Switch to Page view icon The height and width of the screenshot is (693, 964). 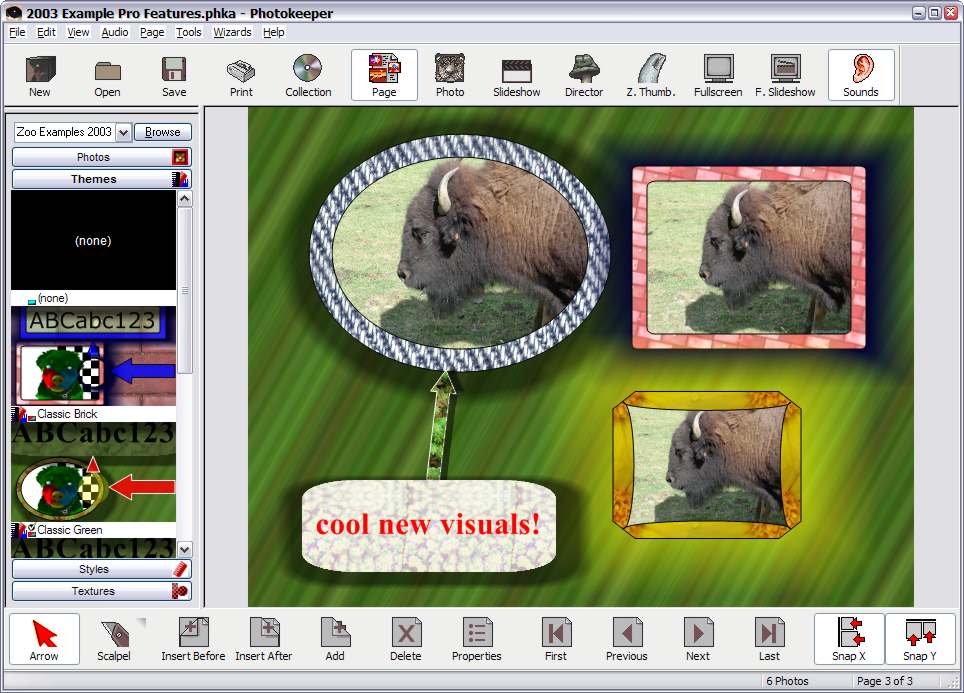[x=384, y=75]
